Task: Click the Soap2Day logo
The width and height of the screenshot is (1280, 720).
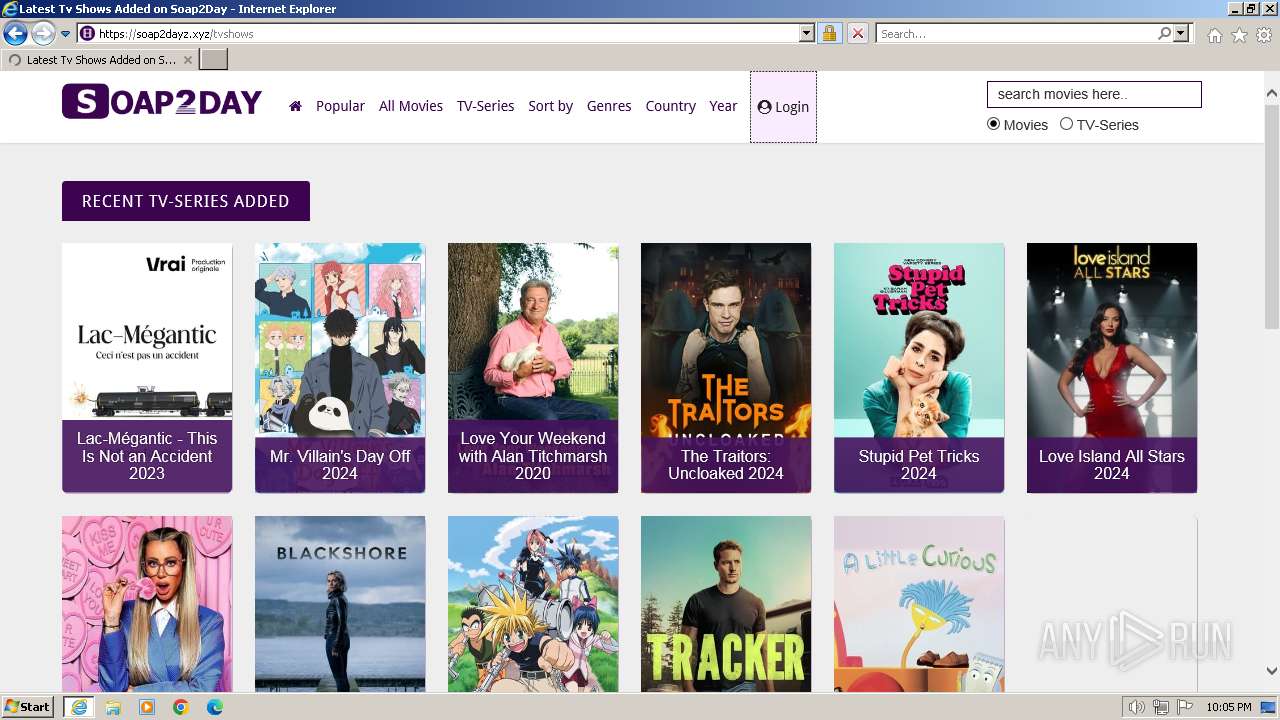Action: pyautogui.click(x=162, y=102)
